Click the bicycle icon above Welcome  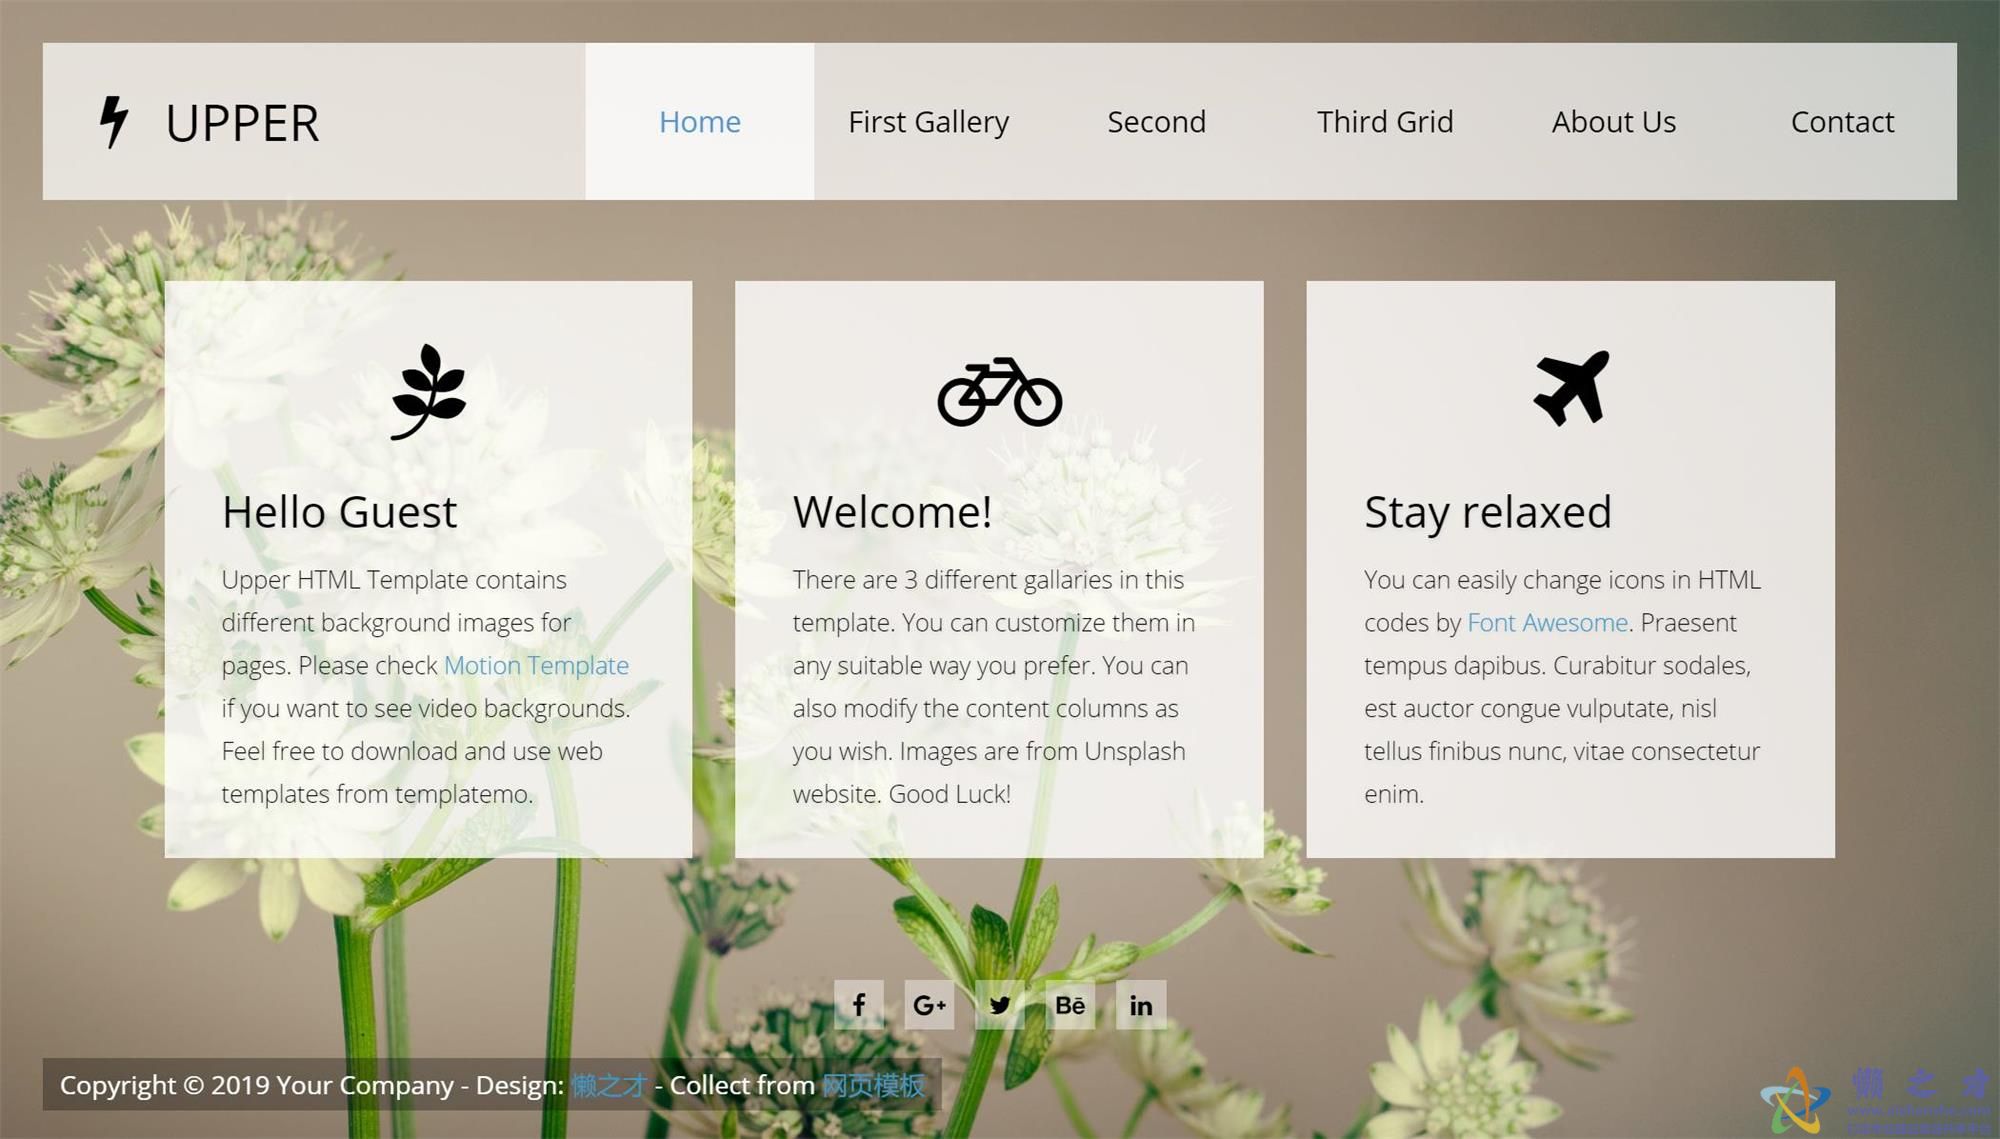click(1000, 392)
